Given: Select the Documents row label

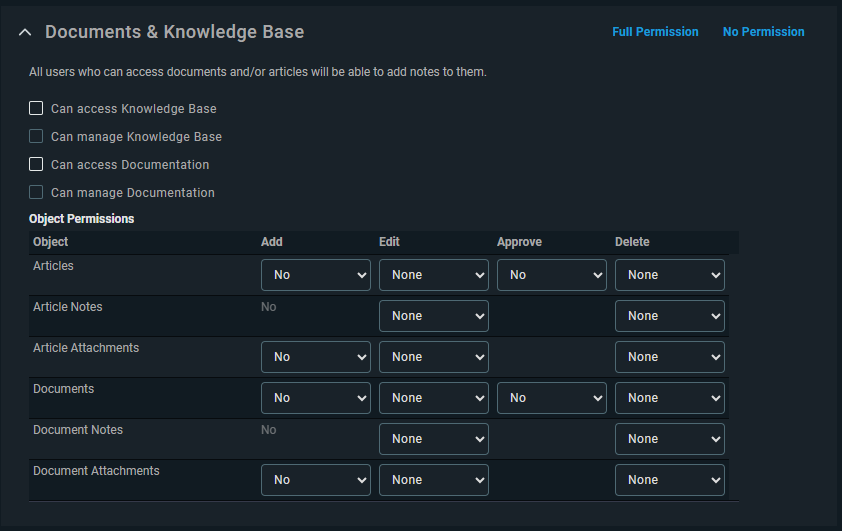Looking at the screenshot, I should pos(63,389).
